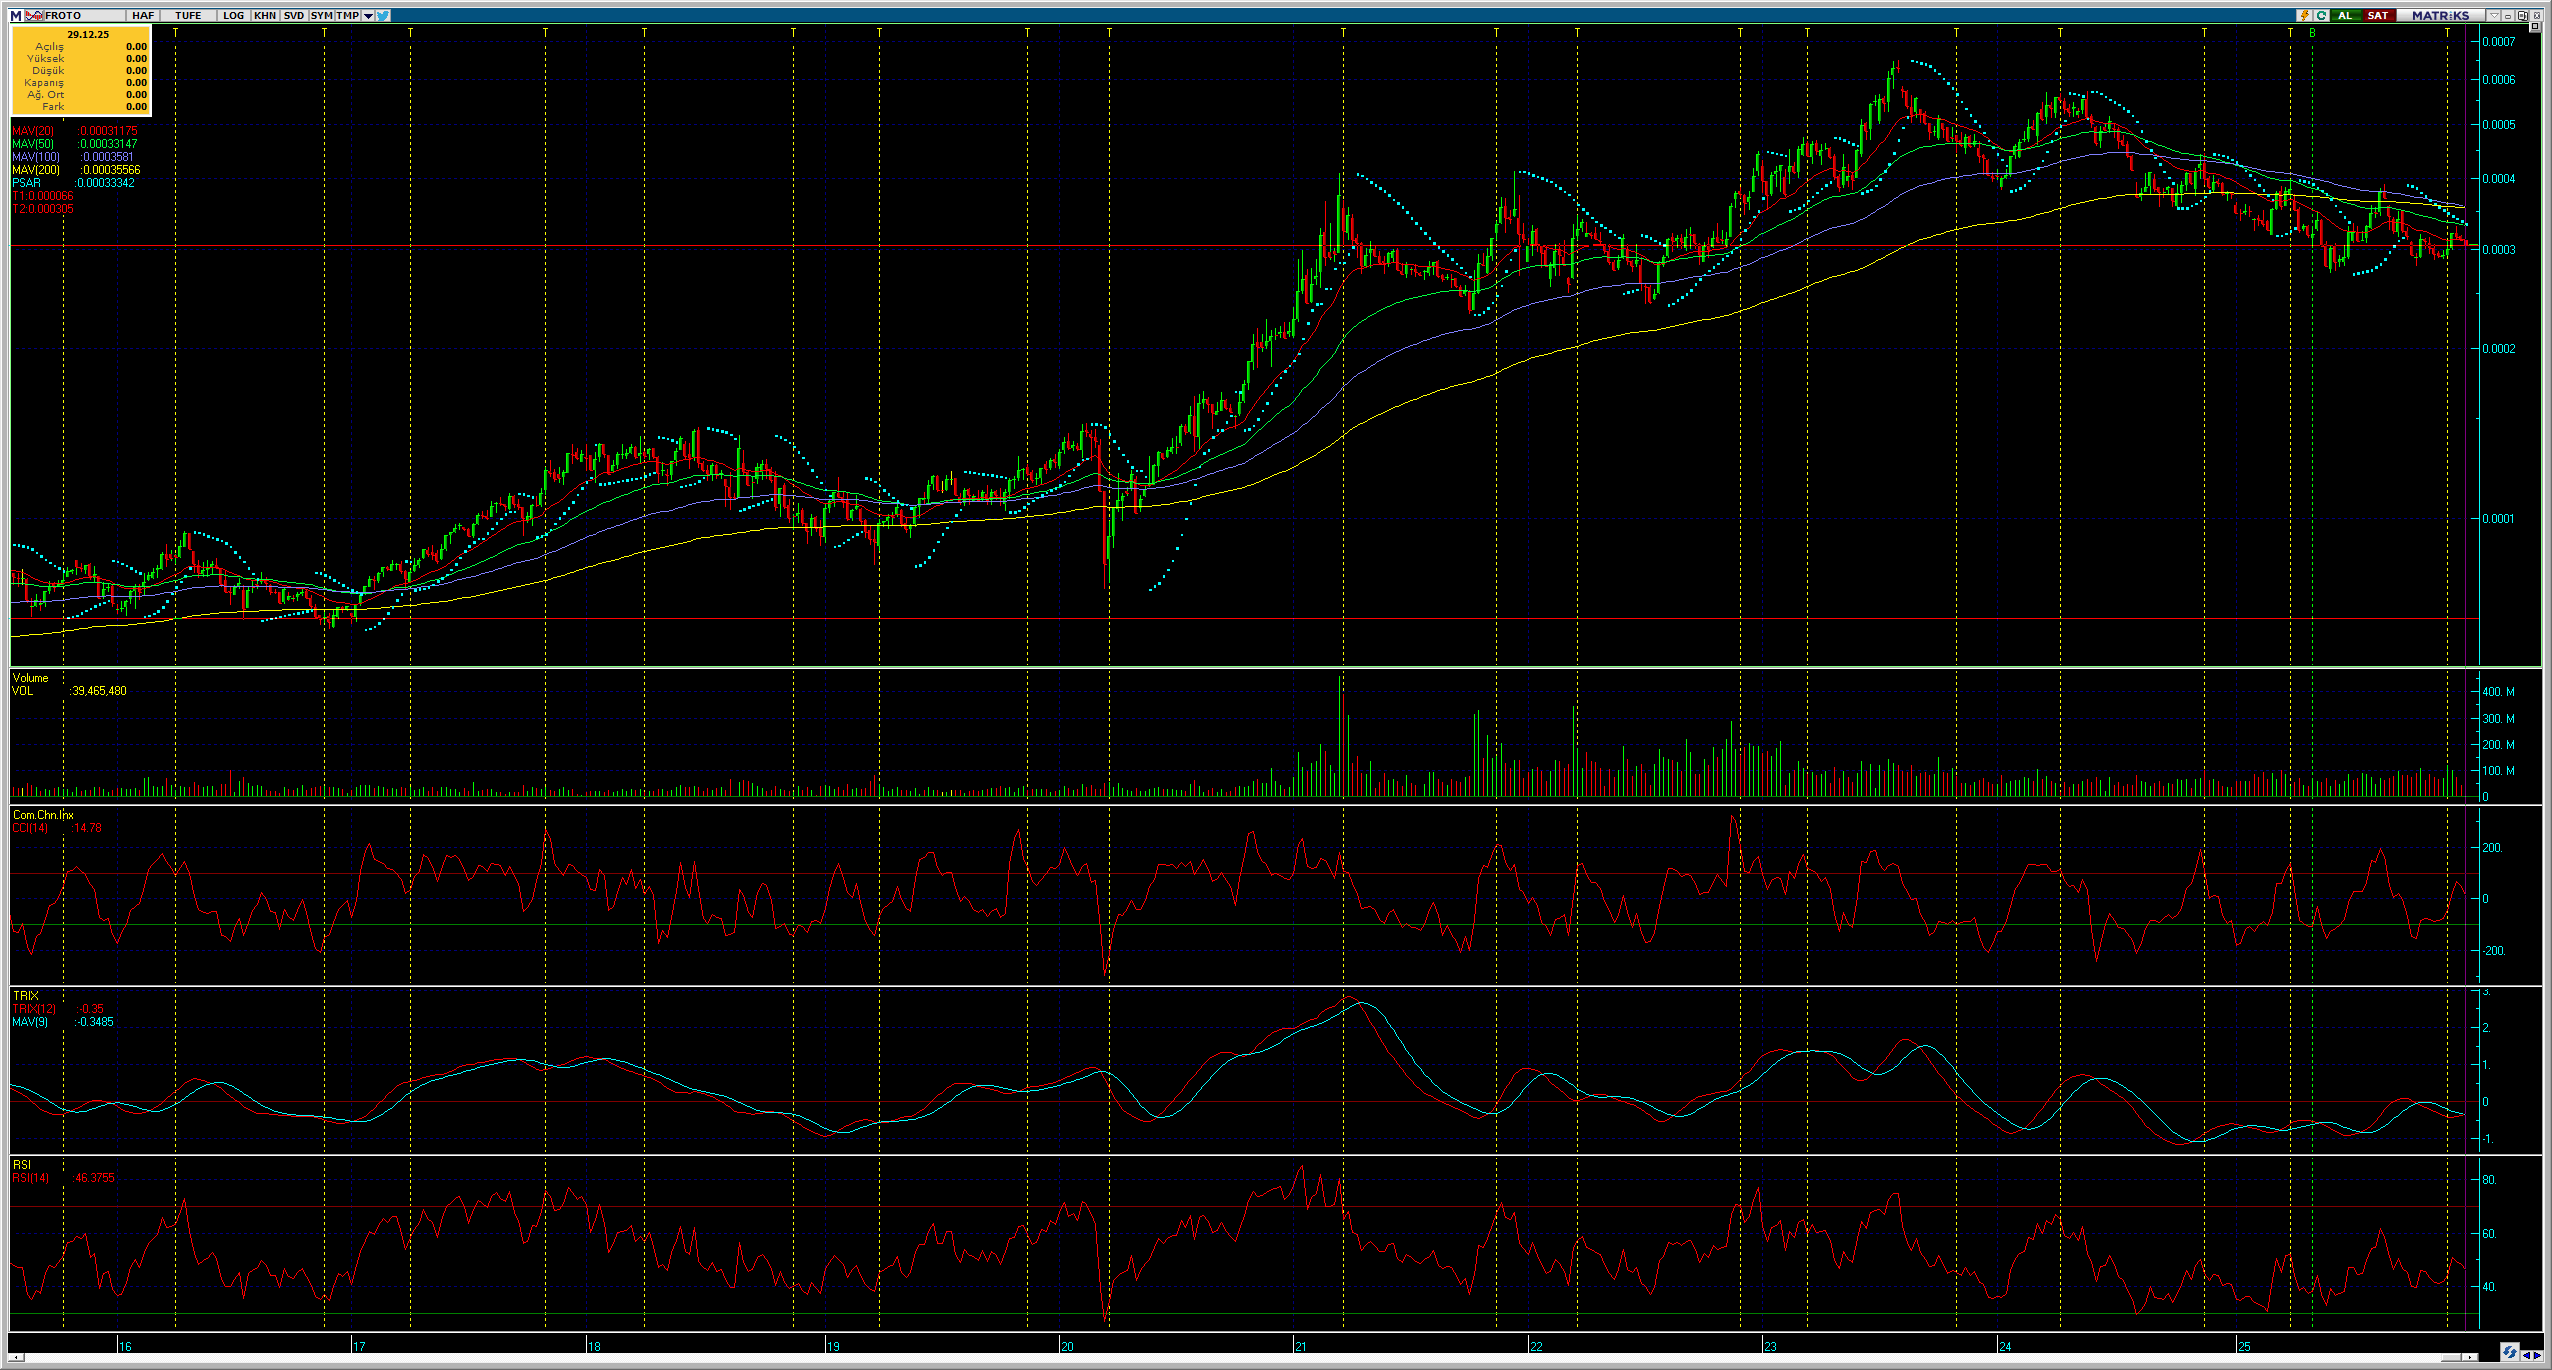Select the SYM toolbar item
Viewport: 2552px width, 1370px height.
click(x=321, y=15)
